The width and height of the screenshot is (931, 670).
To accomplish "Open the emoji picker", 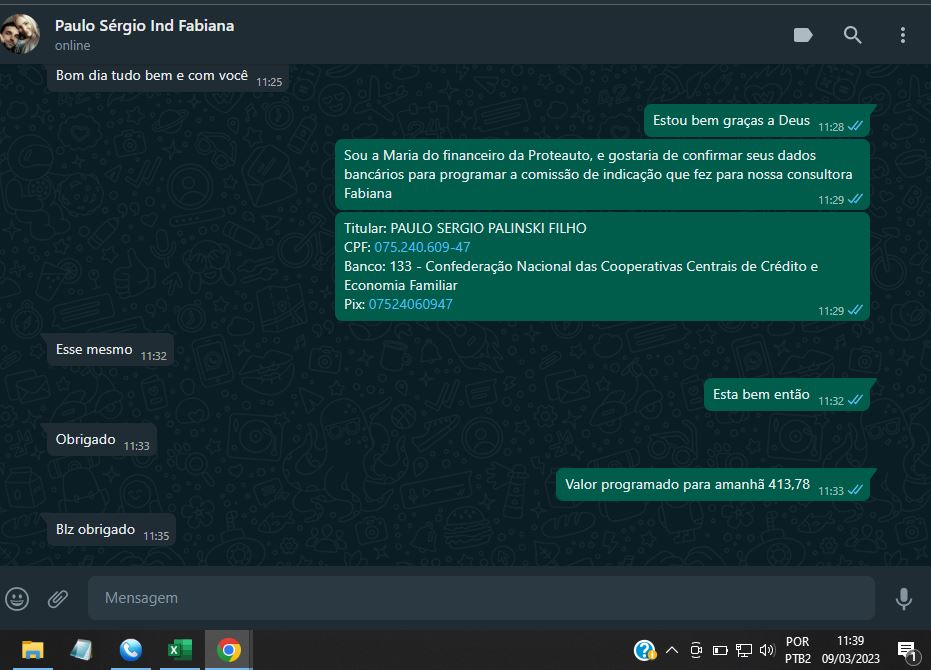I will pos(17,598).
